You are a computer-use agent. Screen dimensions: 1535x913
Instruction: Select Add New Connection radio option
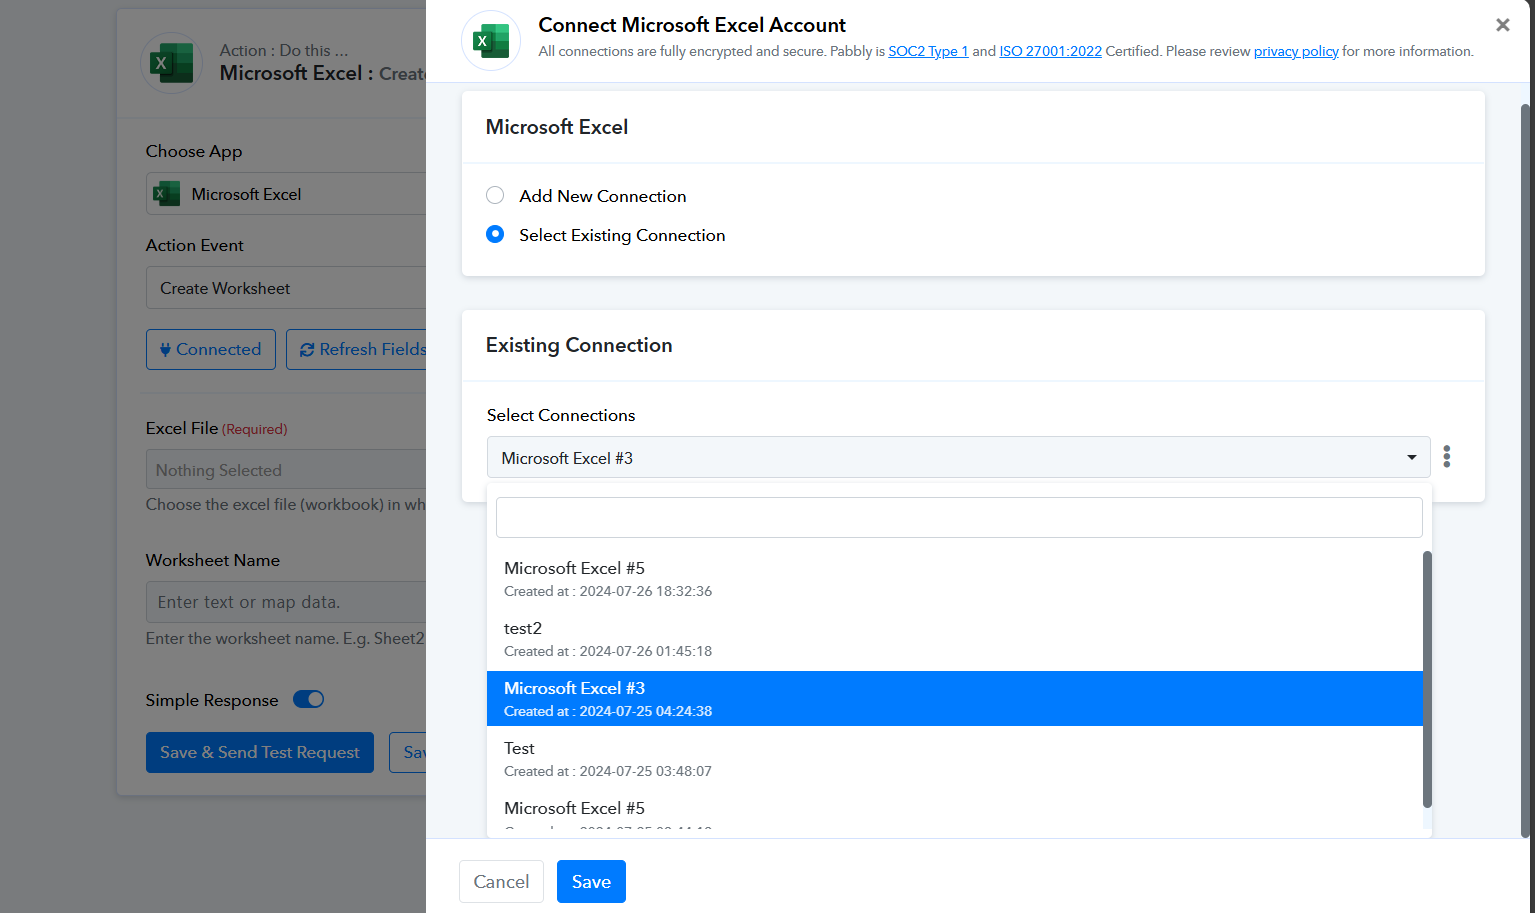[495, 195]
